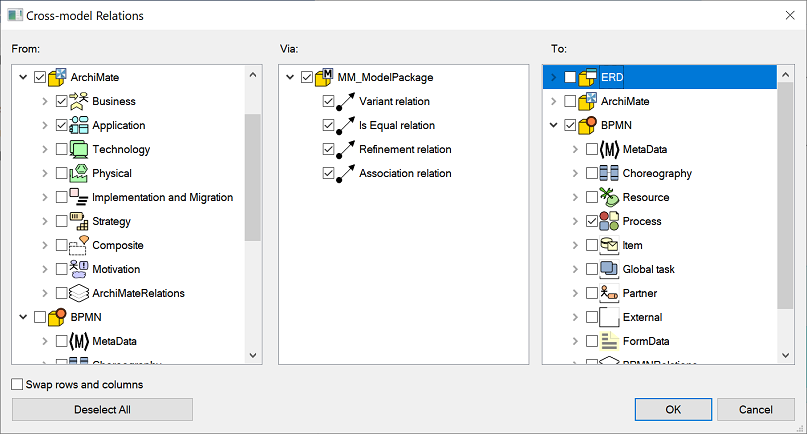Click the MM_ModelPackage icon in Via panel

coord(325,77)
